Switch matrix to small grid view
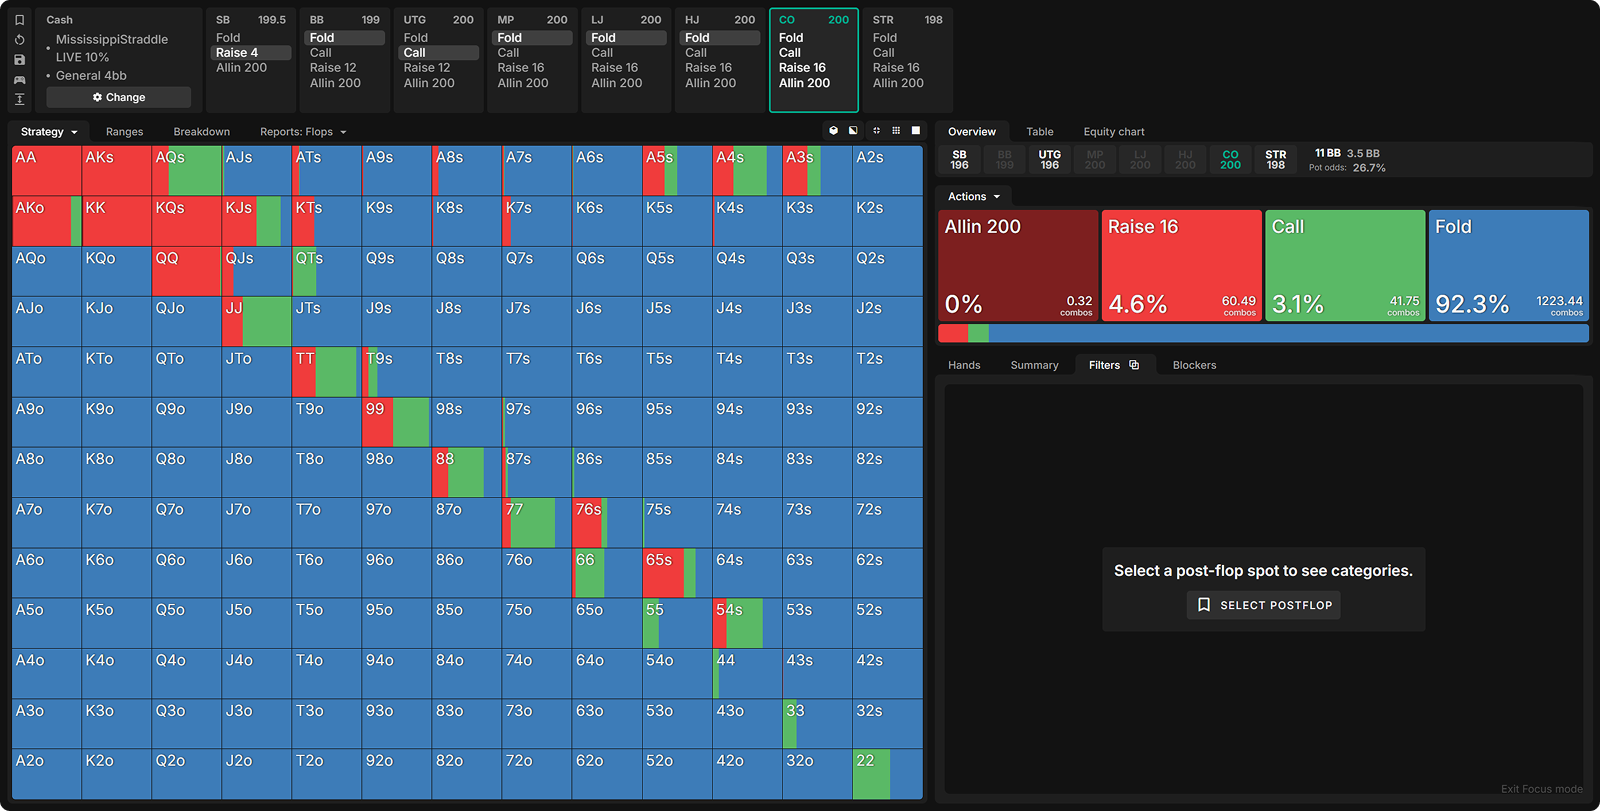Image resolution: width=1600 pixels, height=811 pixels. click(x=896, y=131)
